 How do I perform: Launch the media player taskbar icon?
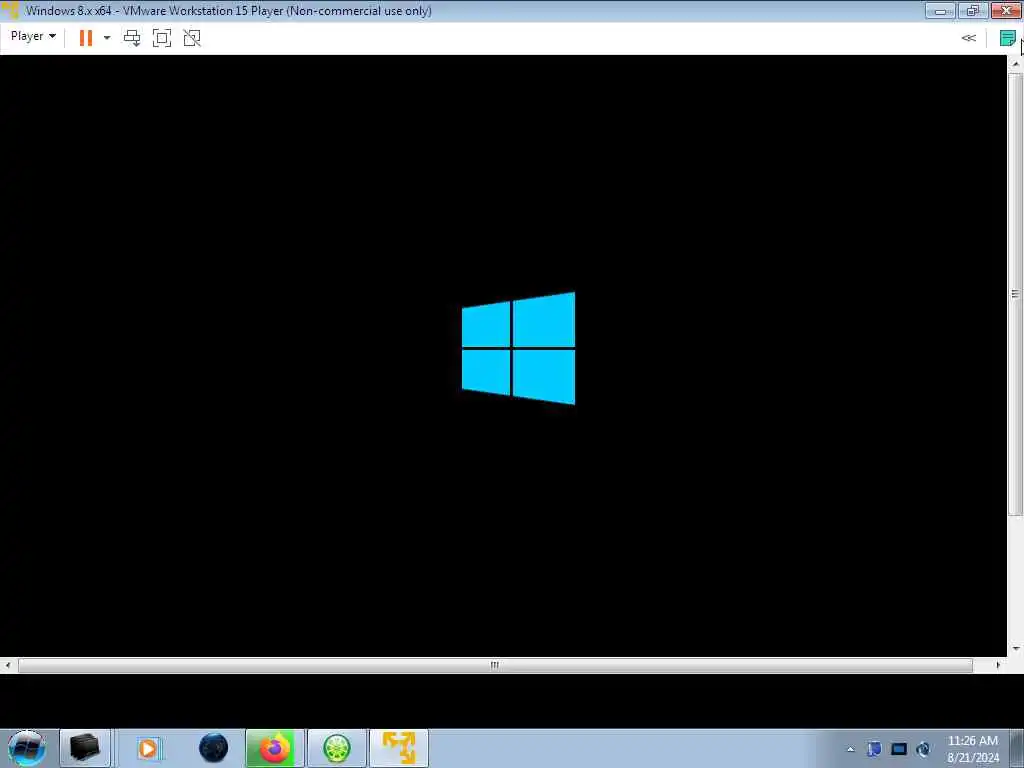click(148, 748)
